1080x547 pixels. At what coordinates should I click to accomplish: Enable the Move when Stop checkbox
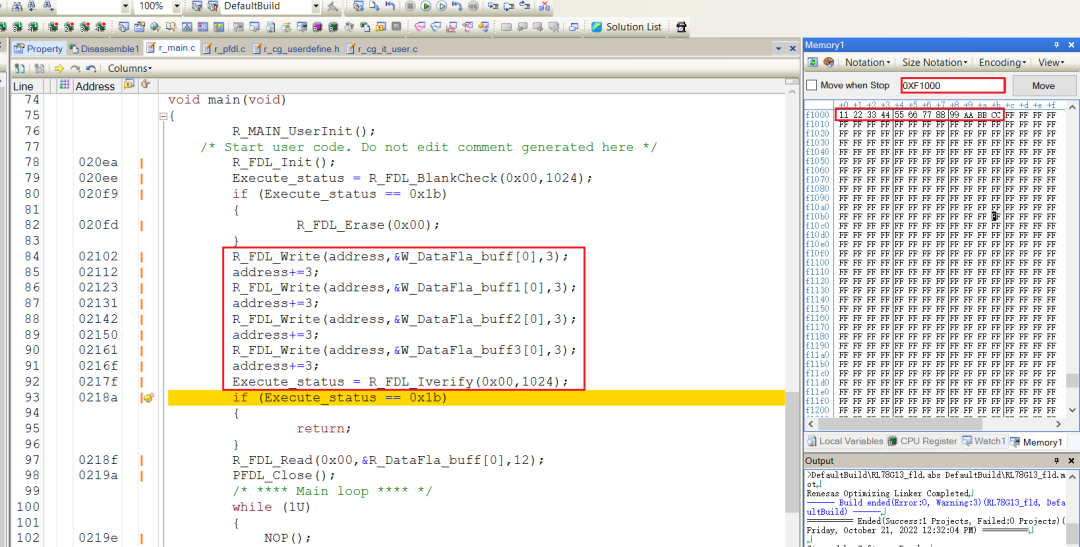click(x=811, y=85)
